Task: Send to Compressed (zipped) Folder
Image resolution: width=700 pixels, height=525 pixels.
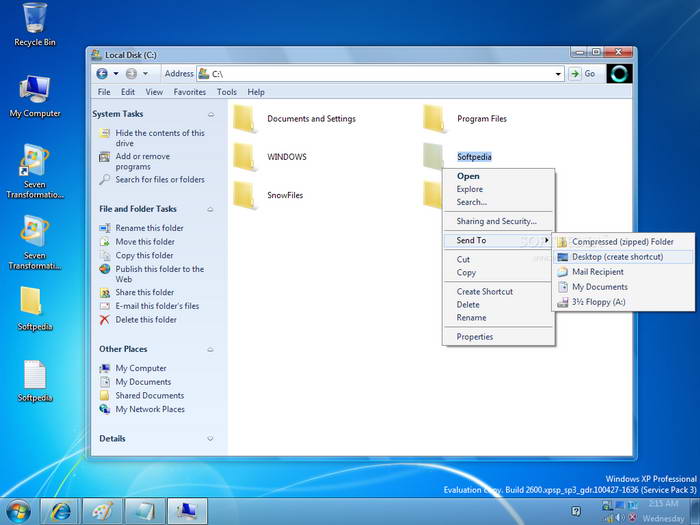Action: tap(624, 242)
